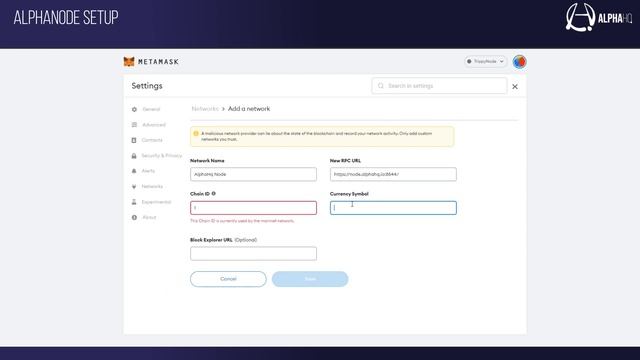Click the Network Name input field
The image size is (640, 360).
click(253, 174)
